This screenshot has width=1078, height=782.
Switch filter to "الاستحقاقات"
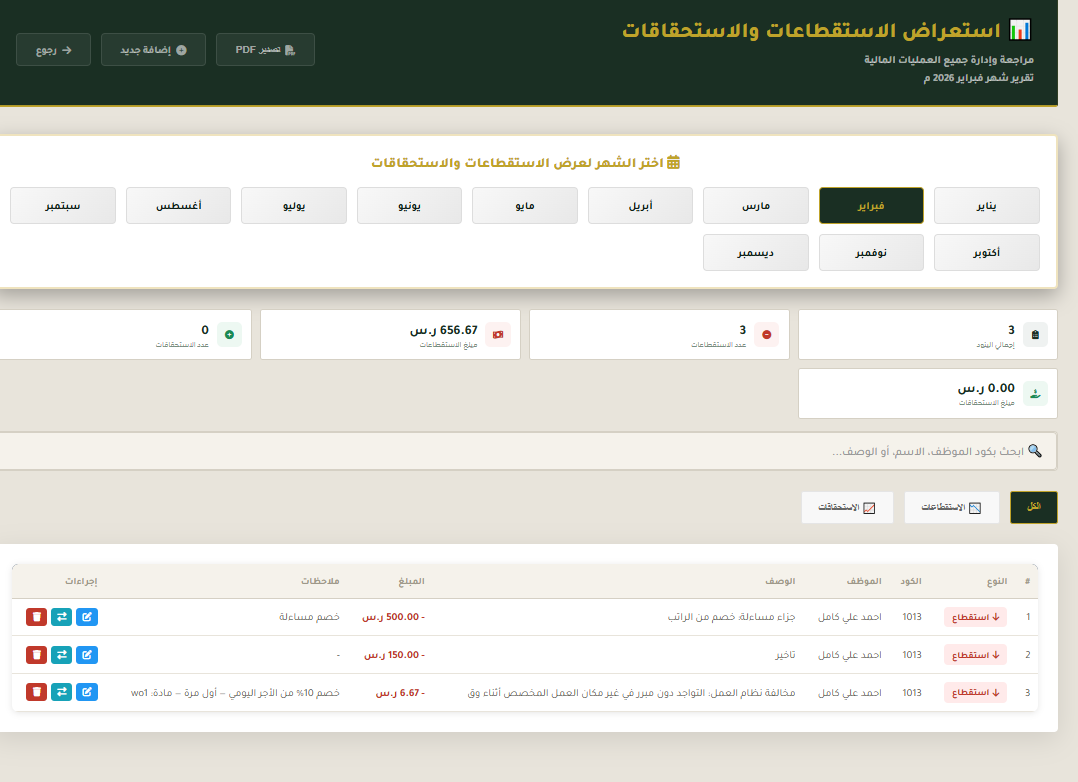846,507
